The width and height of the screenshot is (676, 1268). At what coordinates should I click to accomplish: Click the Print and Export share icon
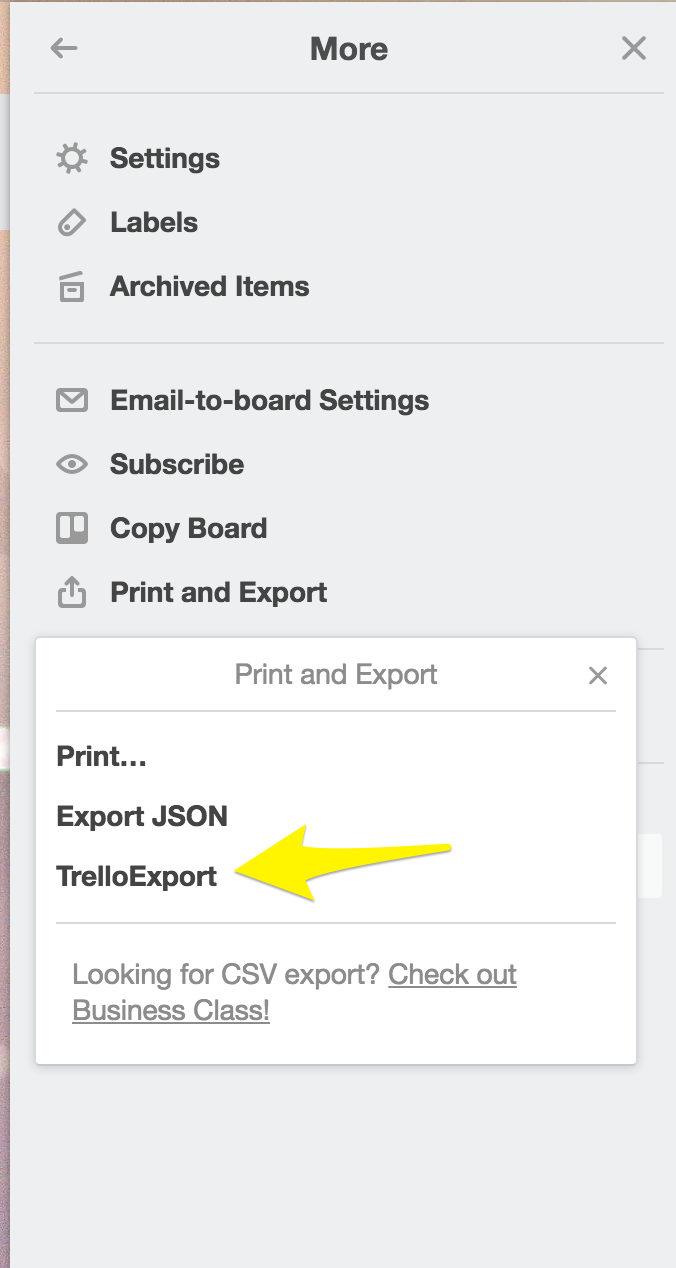(71, 592)
